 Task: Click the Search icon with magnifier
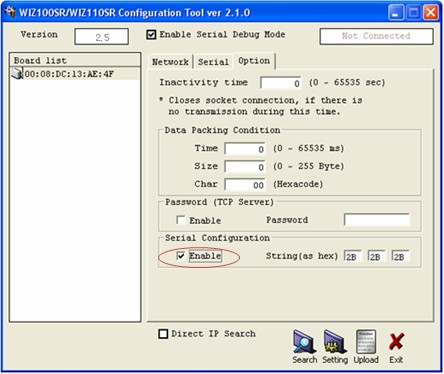304,342
